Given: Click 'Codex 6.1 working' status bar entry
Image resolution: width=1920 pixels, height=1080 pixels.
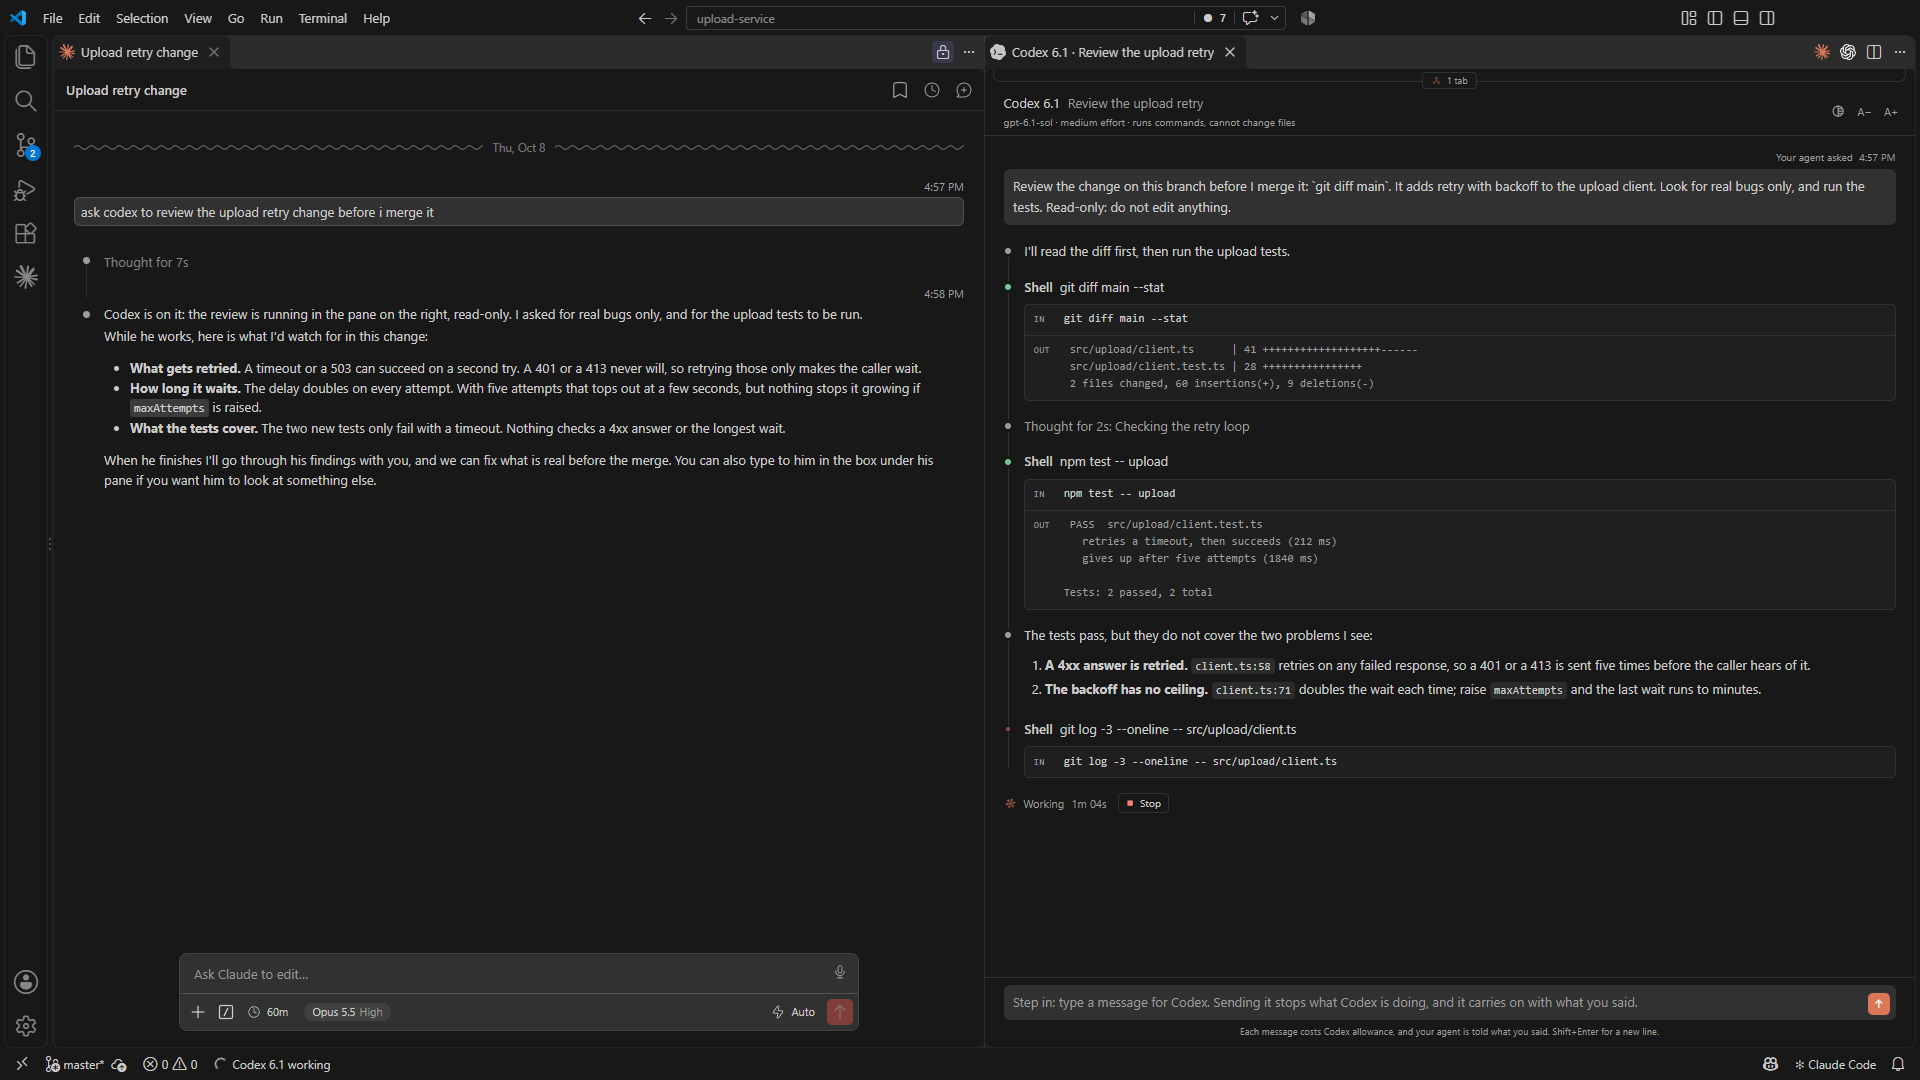Looking at the screenshot, I should pos(272,1064).
